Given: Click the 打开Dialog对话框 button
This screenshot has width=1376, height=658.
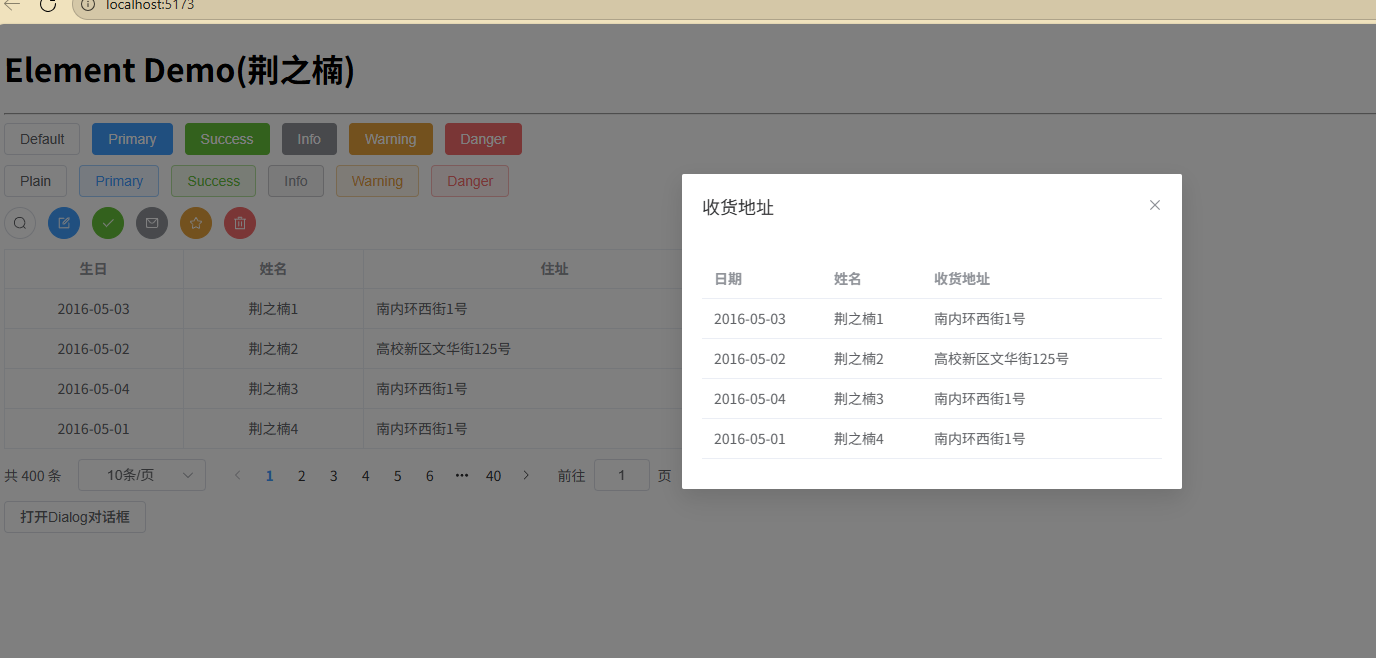Looking at the screenshot, I should pyautogui.click(x=75, y=517).
